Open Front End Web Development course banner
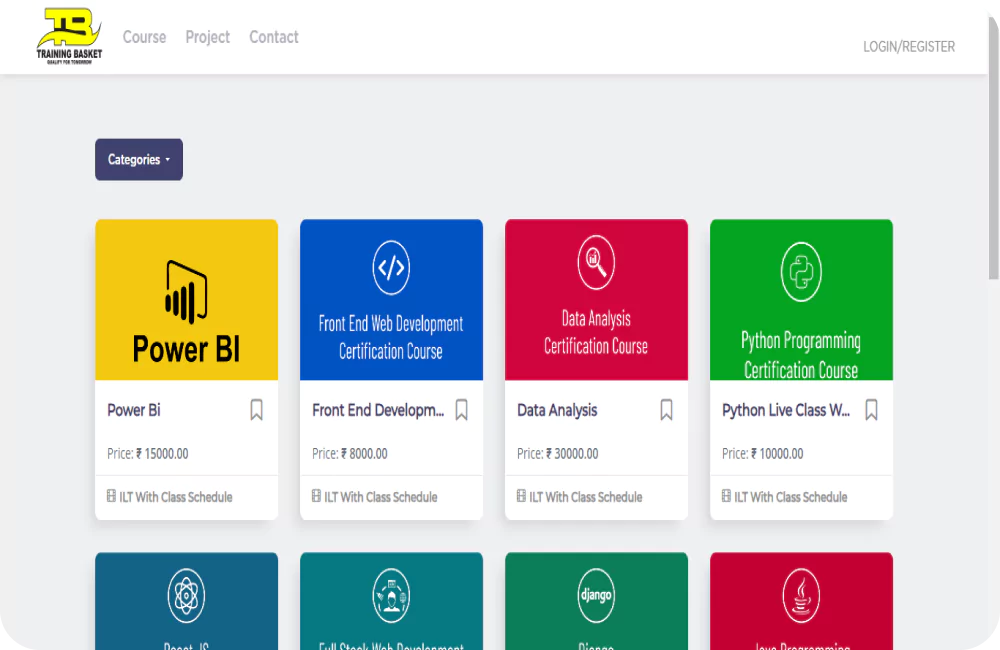This screenshot has width=1000, height=650. coord(391,300)
